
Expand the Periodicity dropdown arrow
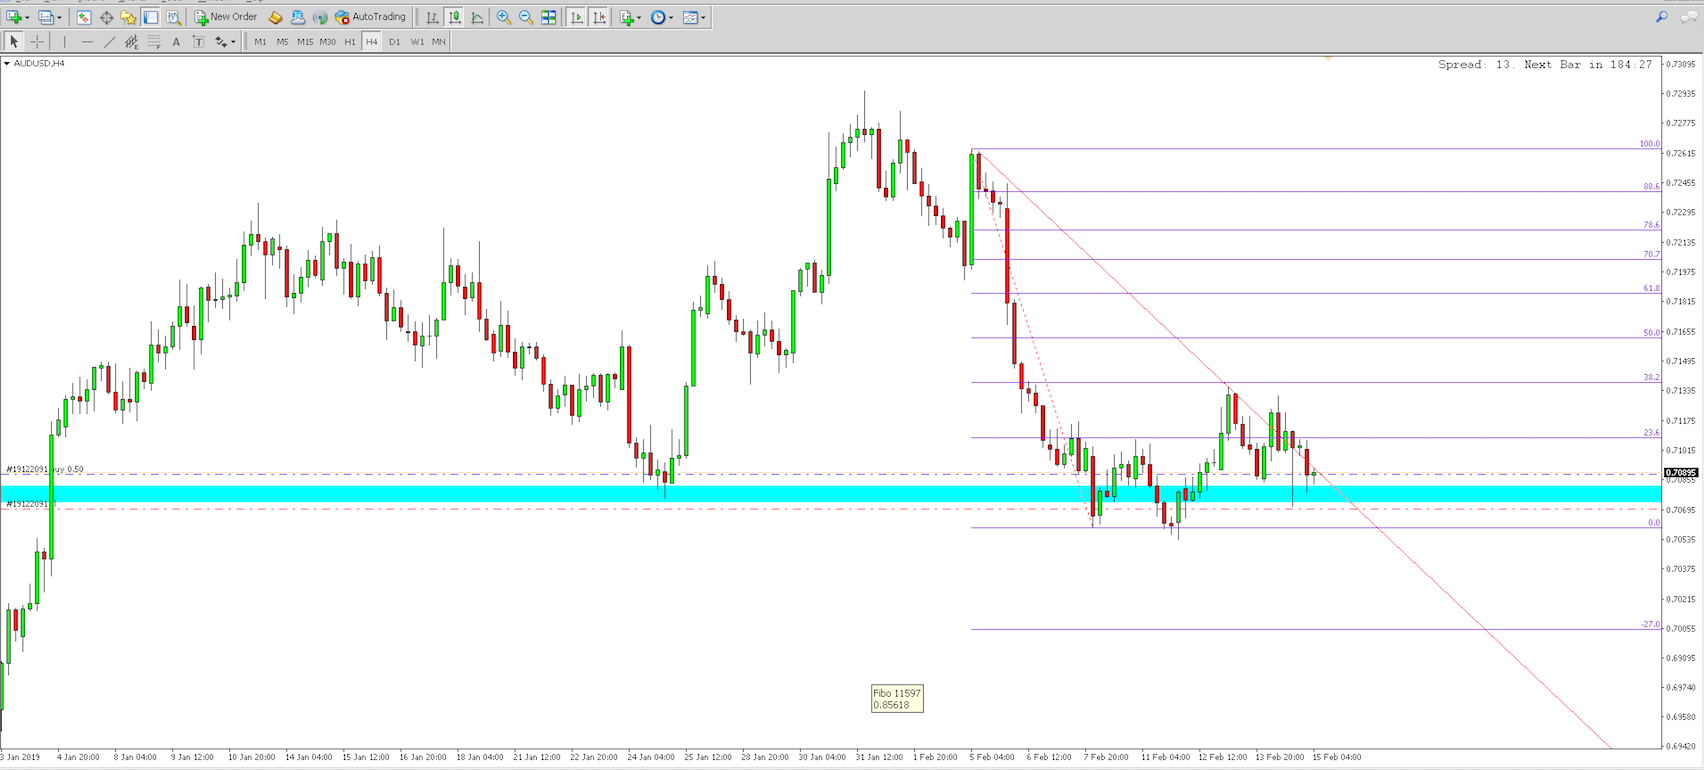(671, 17)
